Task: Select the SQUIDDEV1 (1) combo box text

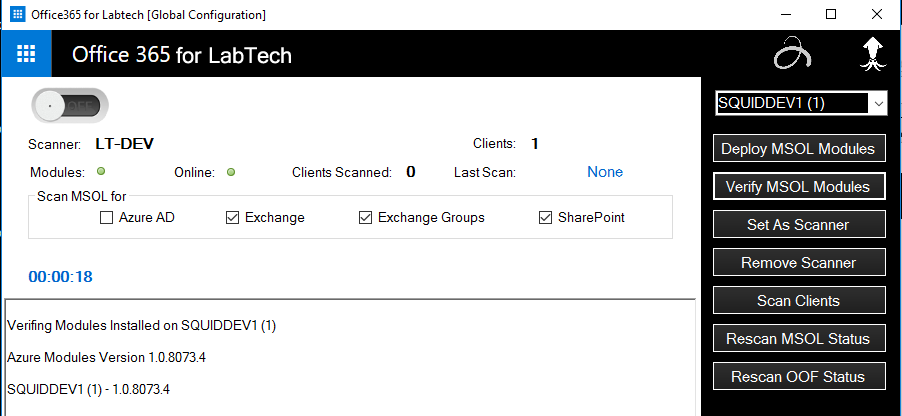Action: [792, 104]
